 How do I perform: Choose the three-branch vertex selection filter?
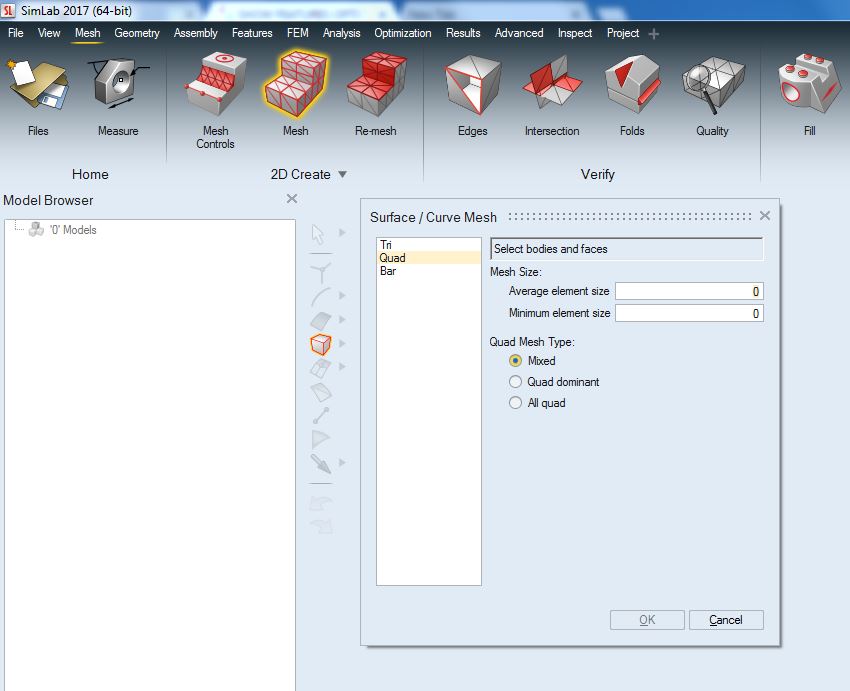coord(321,273)
